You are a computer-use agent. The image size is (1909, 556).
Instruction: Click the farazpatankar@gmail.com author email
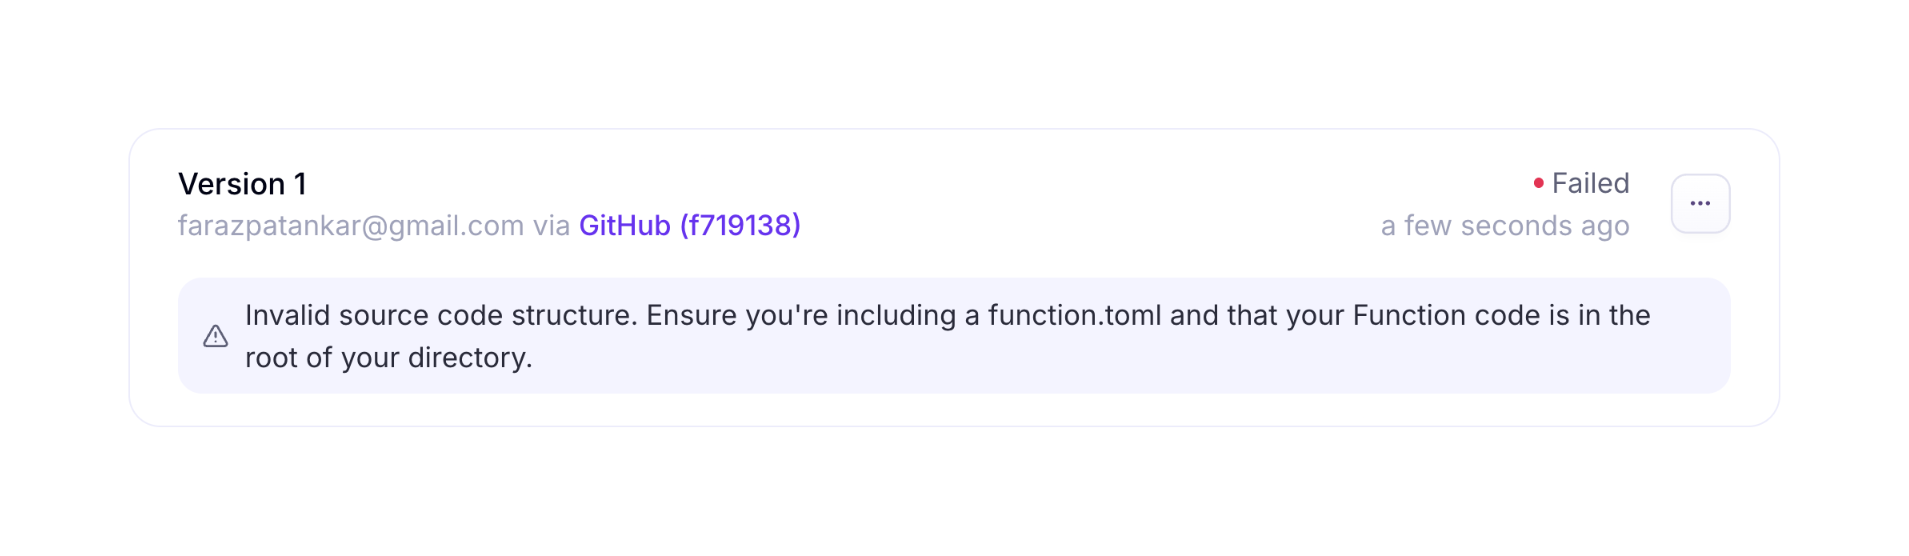(350, 226)
